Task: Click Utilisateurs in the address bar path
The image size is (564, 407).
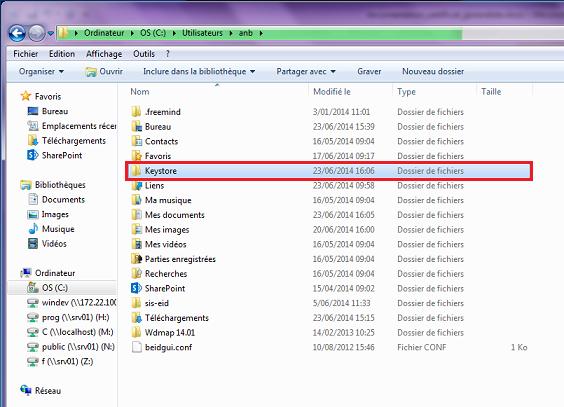Action: (x=203, y=33)
